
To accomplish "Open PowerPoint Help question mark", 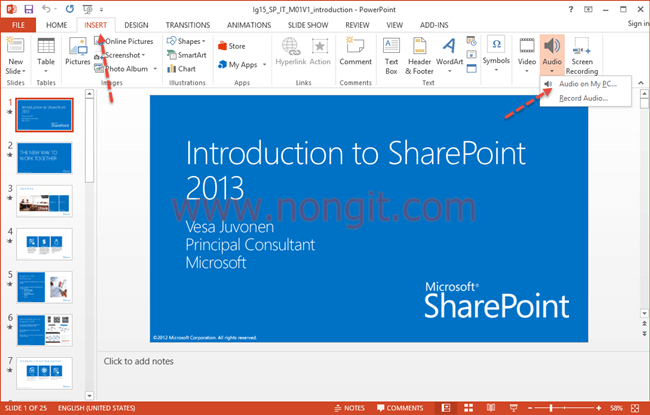I will [x=571, y=9].
